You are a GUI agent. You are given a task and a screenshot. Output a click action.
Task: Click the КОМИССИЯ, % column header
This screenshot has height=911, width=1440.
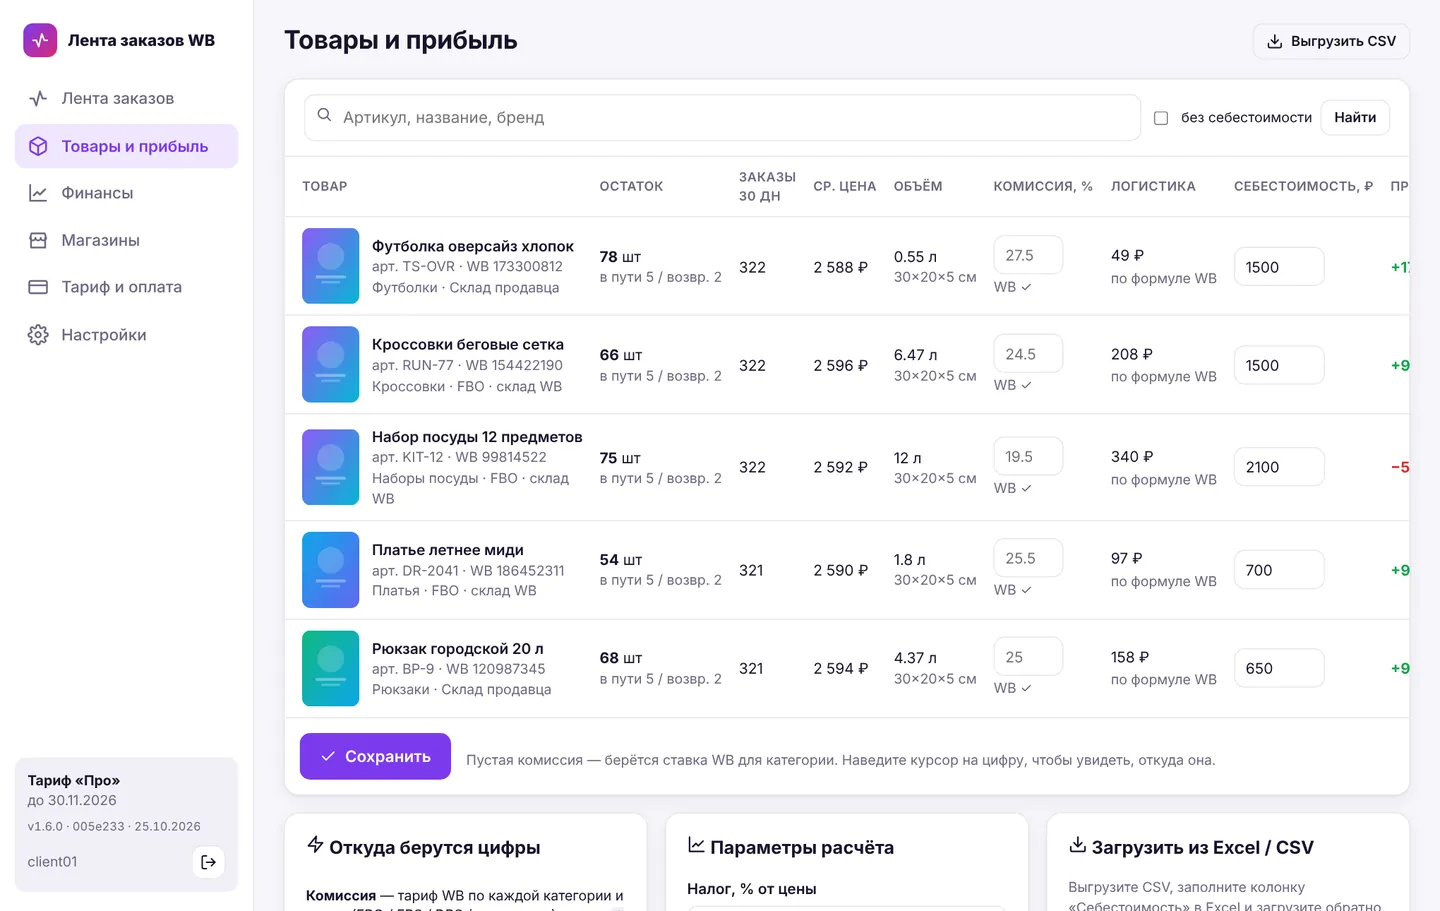(1043, 186)
